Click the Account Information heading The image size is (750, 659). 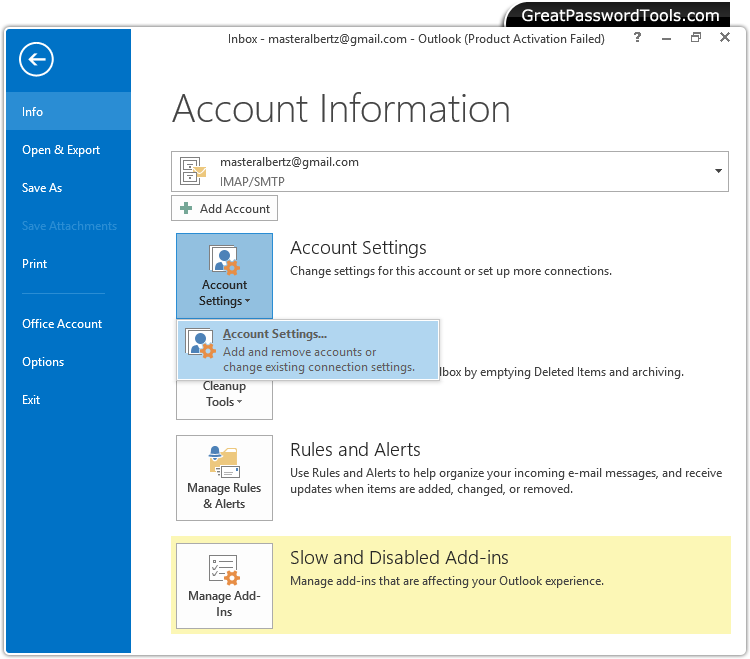coord(341,109)
